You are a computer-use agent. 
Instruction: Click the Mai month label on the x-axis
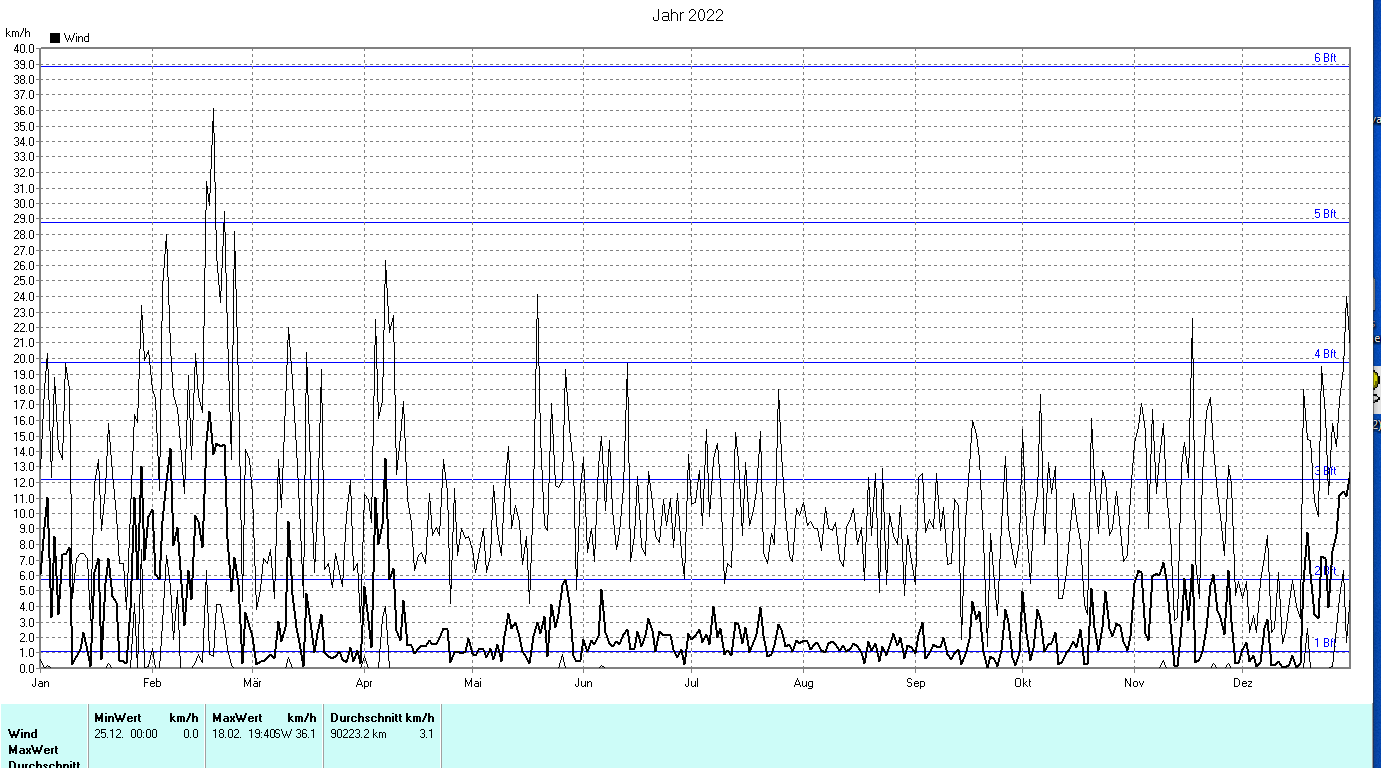point(472,683)
